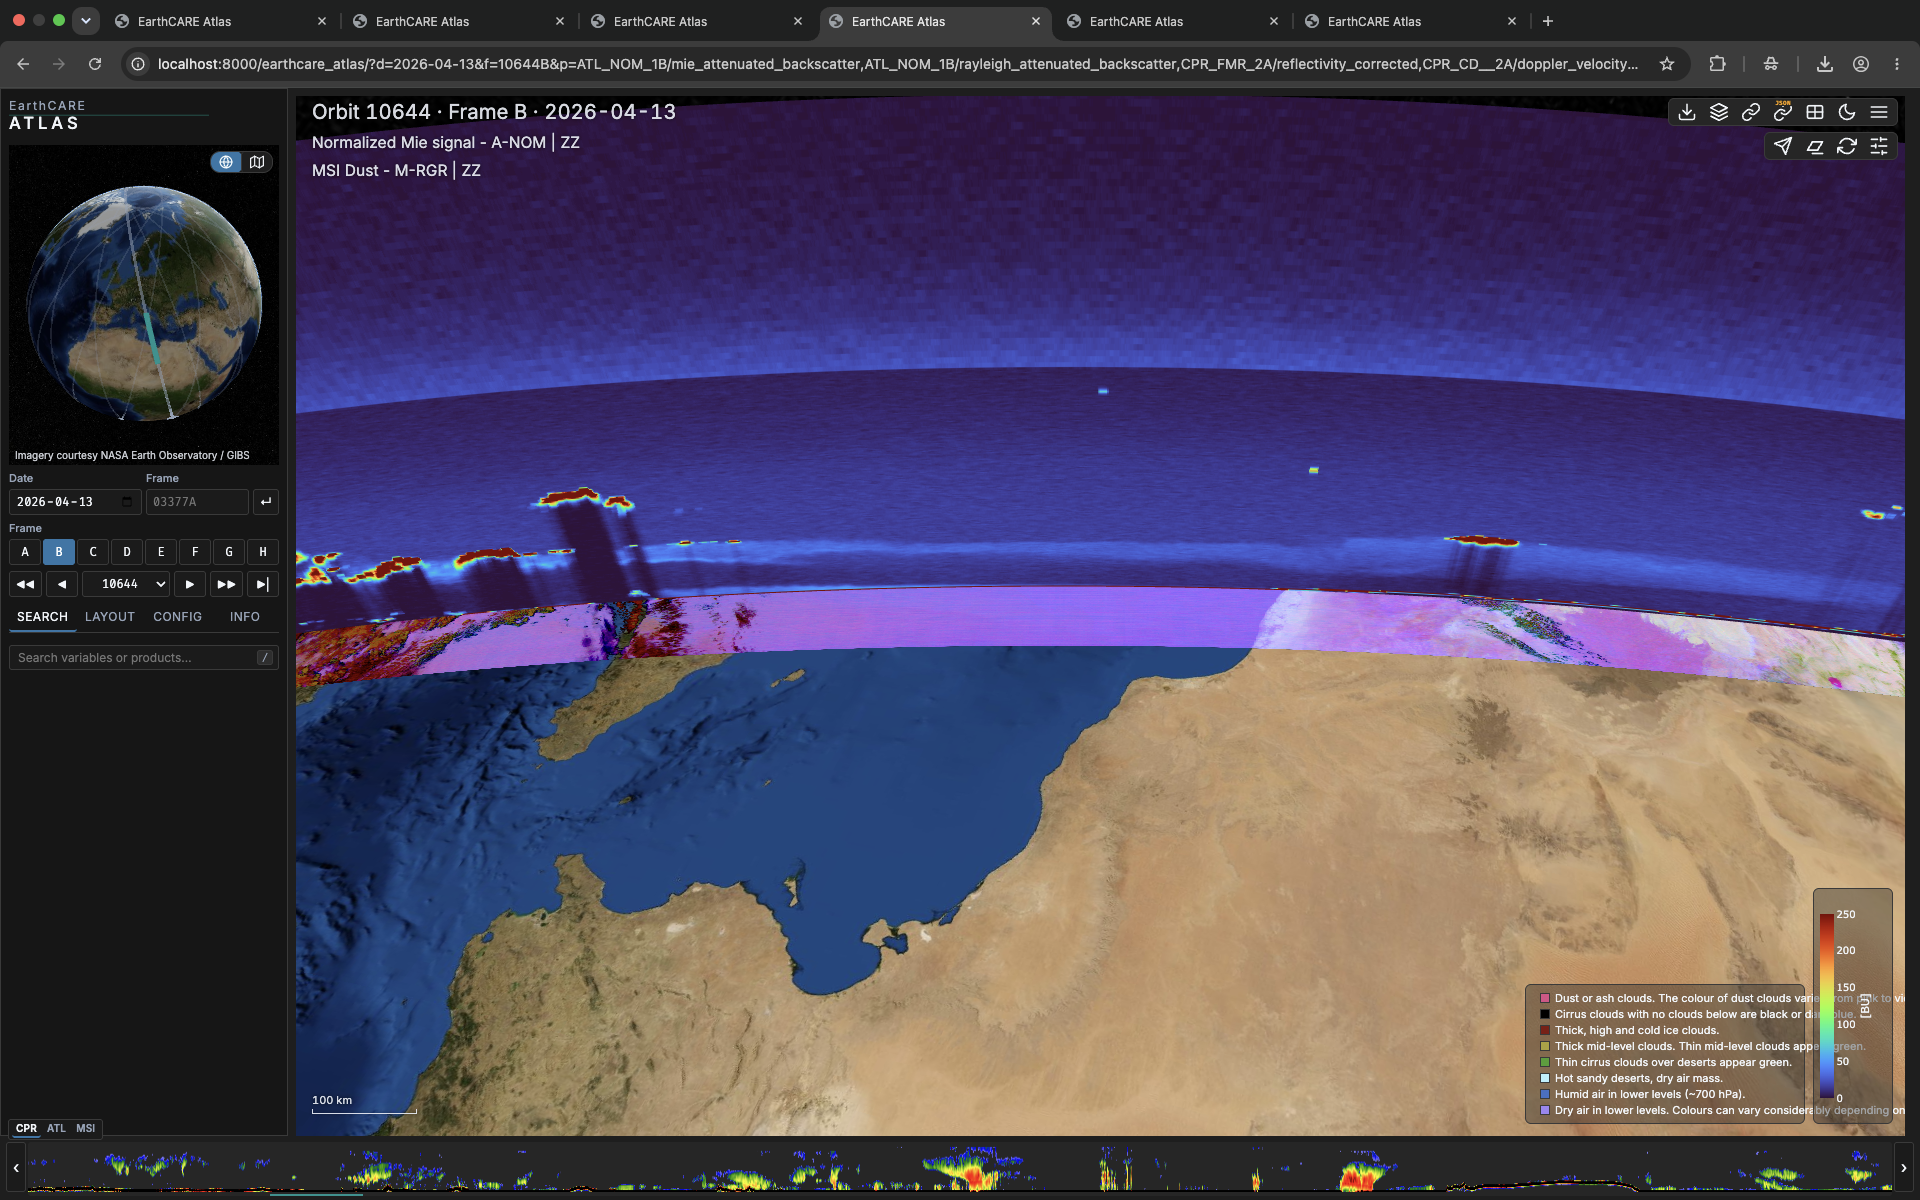The height and width of the screenshot is (1200, 1920).
Task: Go back in browser history
Action: pos(23,64)
